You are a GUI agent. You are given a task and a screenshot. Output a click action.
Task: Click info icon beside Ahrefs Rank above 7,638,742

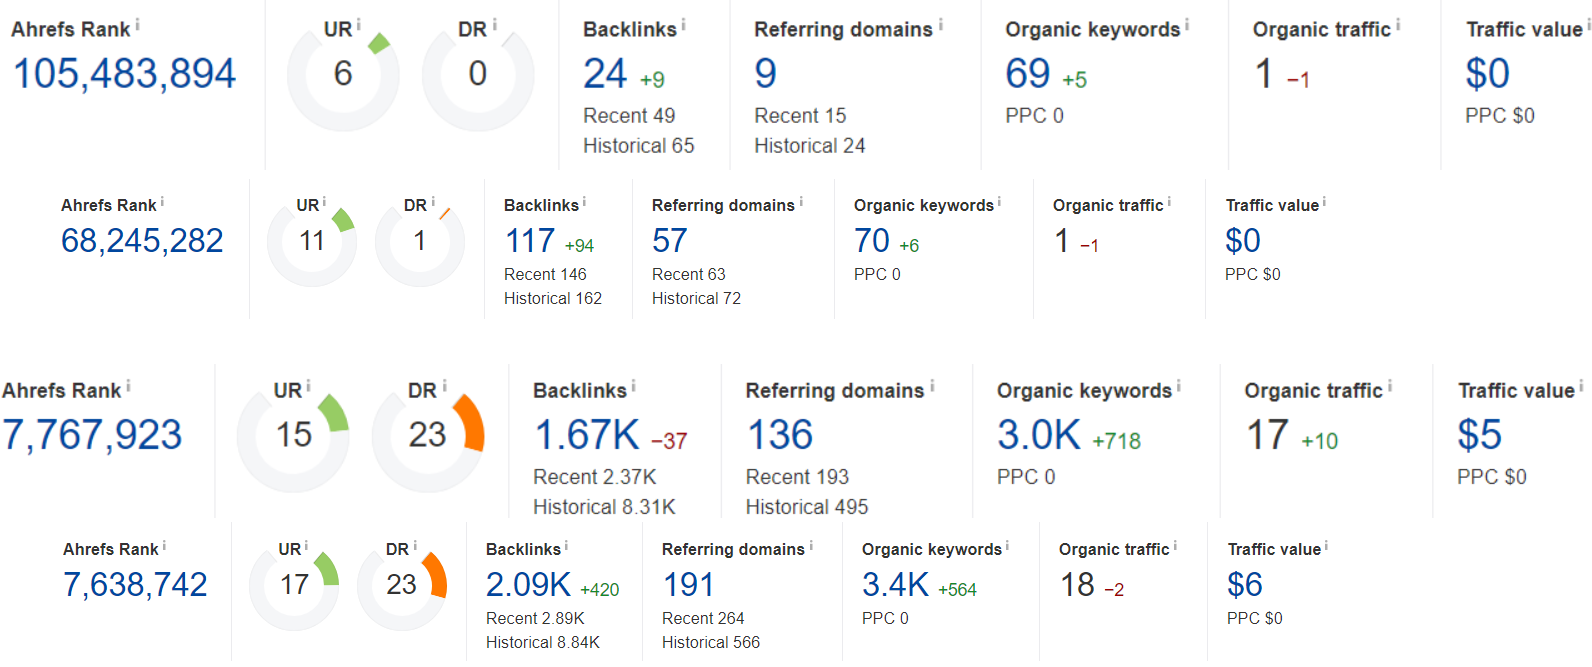point(164,546)
